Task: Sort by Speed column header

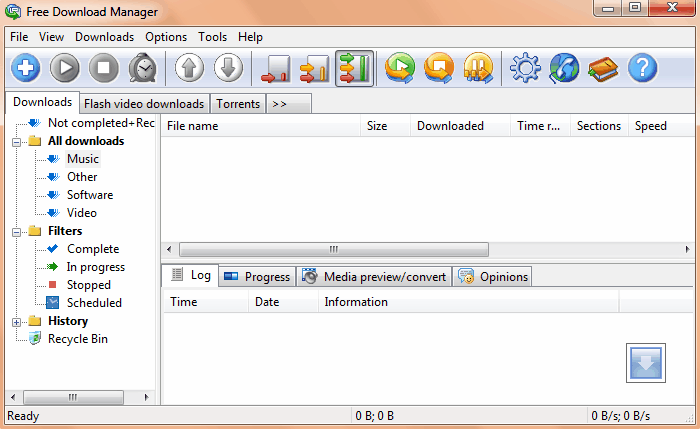Action: [661, 126]
